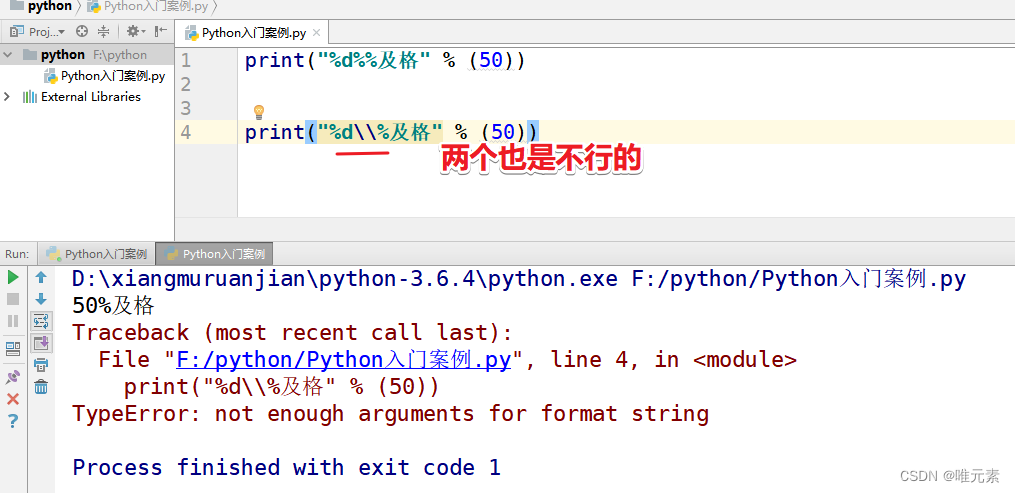Click "Traceback (most recent call last):" in console
1015x493 pixels.
point(292,333)
